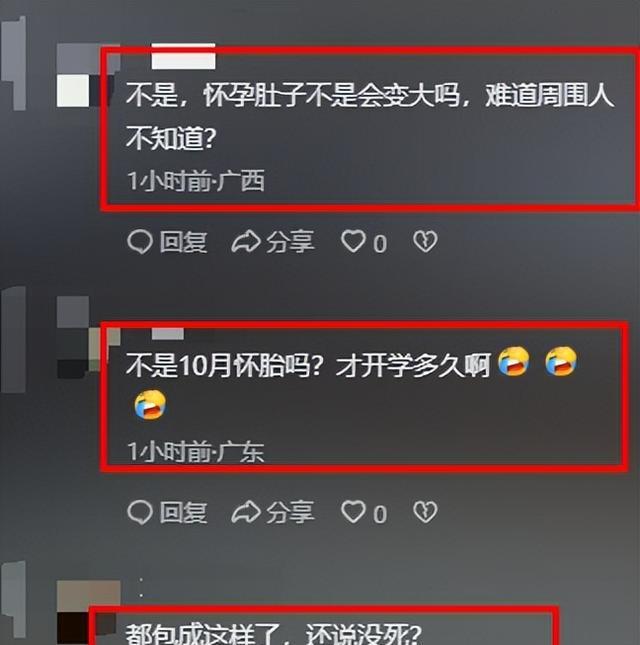Like the Guangxi comment with heart icon
The height and width of the screenshot is (645, 640).
click(x=353, y=241)
